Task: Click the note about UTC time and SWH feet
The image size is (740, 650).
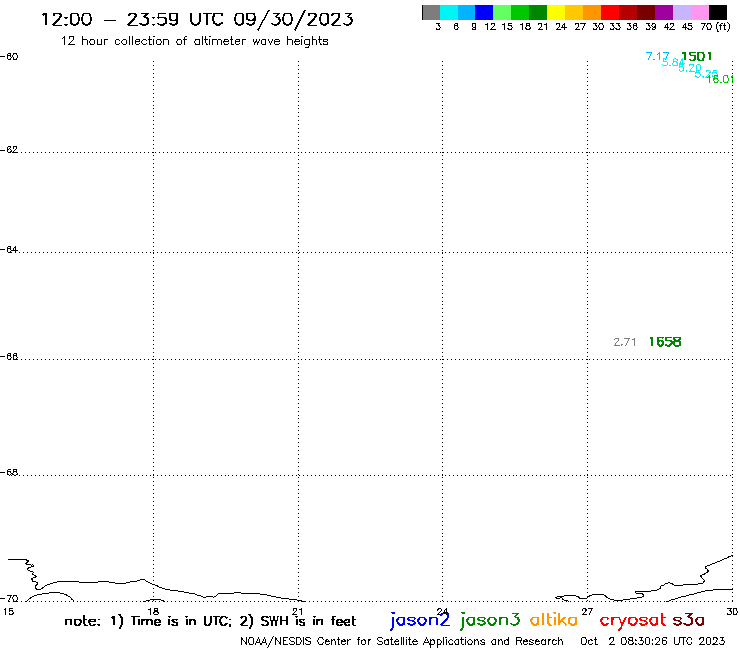Action: pos(210,621)
